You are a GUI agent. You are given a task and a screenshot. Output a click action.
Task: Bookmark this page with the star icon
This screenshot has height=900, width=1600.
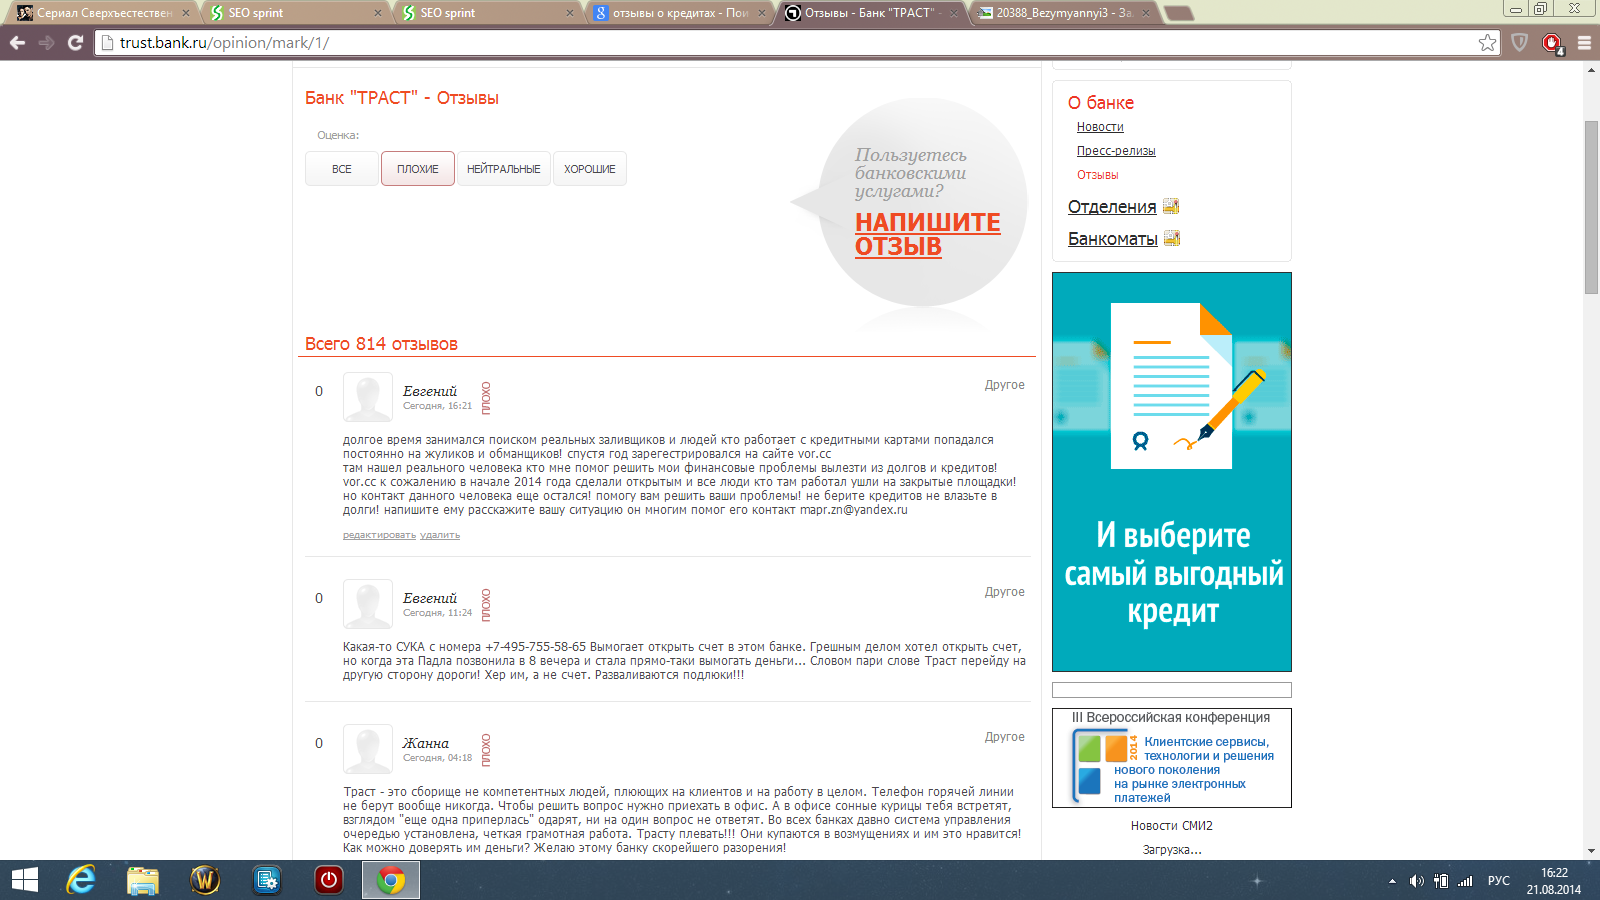[1487, 43]
